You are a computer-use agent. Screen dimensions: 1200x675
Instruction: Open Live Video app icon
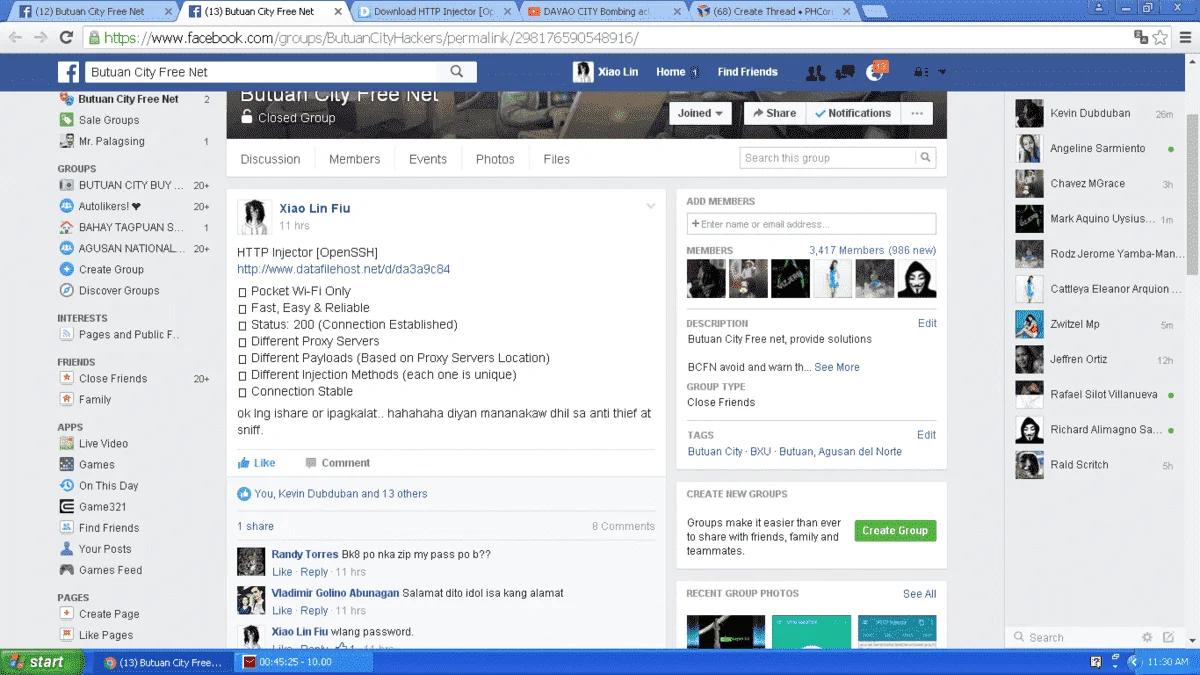coord(66,444)
